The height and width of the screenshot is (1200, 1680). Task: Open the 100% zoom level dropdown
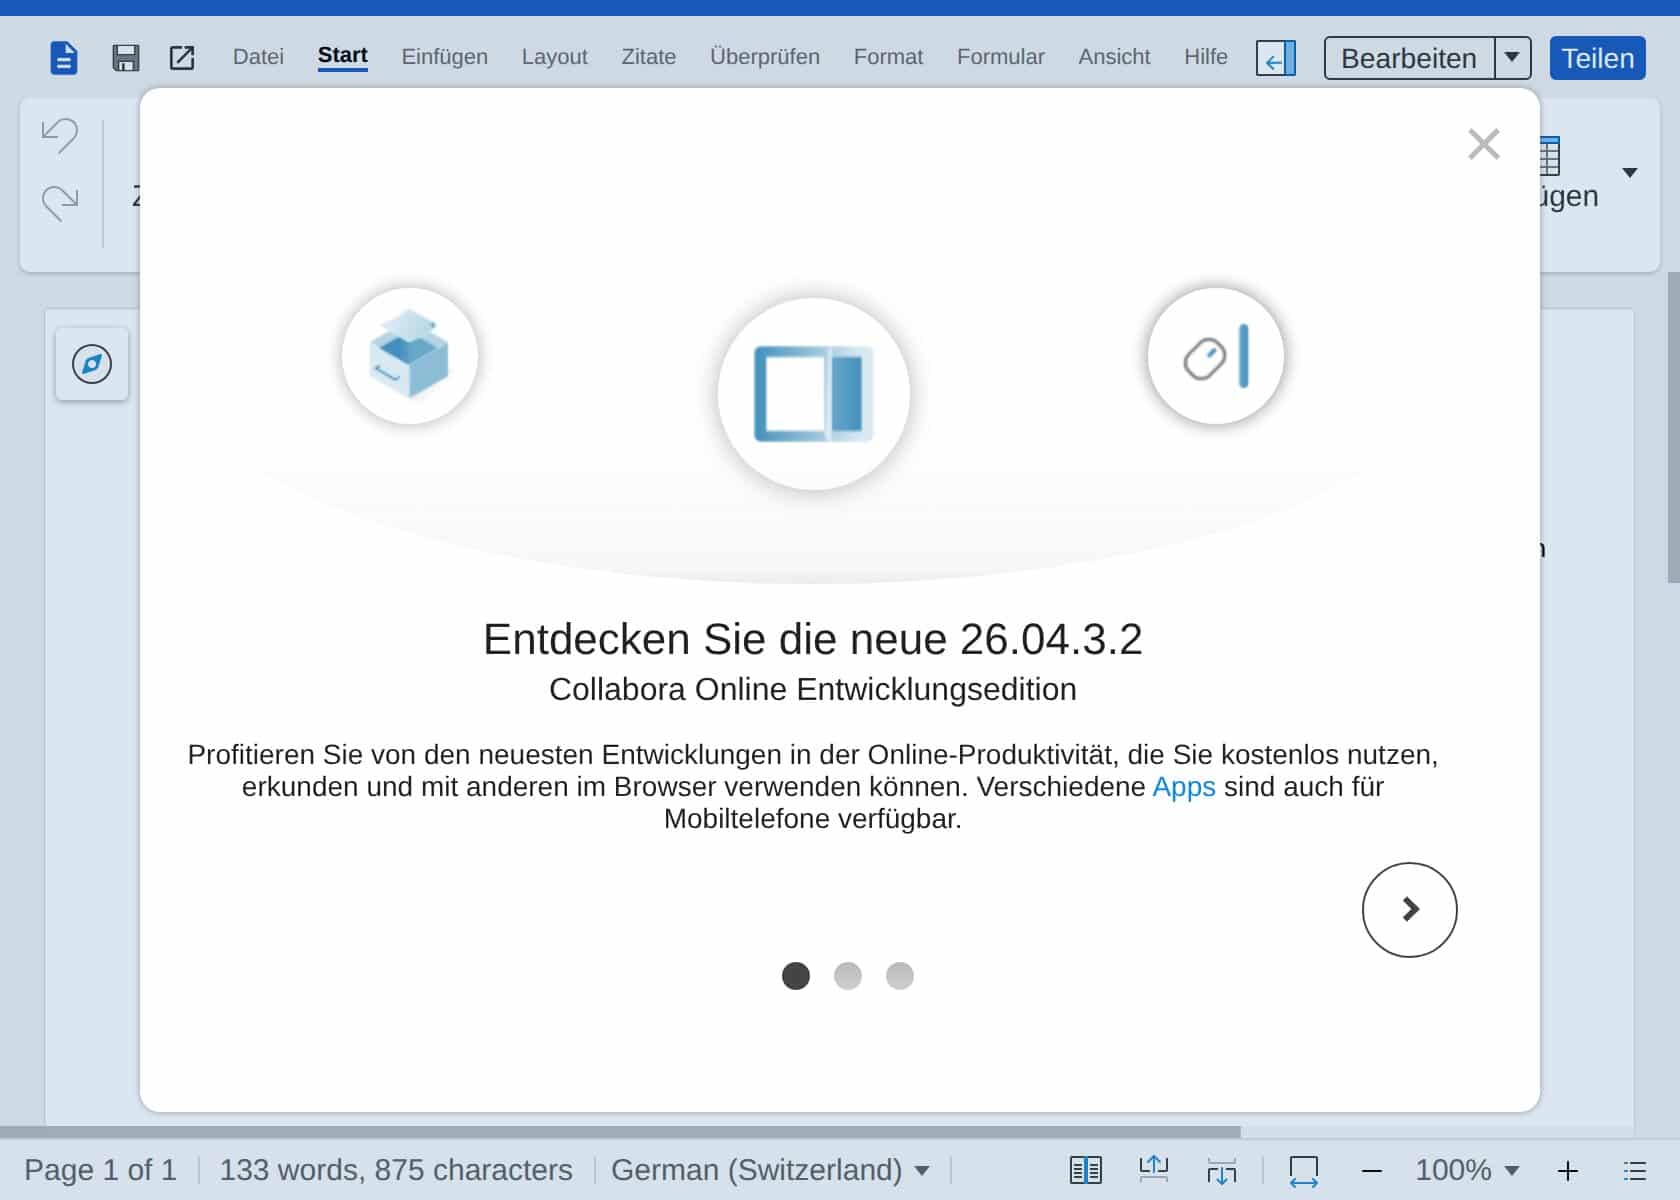coord(1467,1170)
